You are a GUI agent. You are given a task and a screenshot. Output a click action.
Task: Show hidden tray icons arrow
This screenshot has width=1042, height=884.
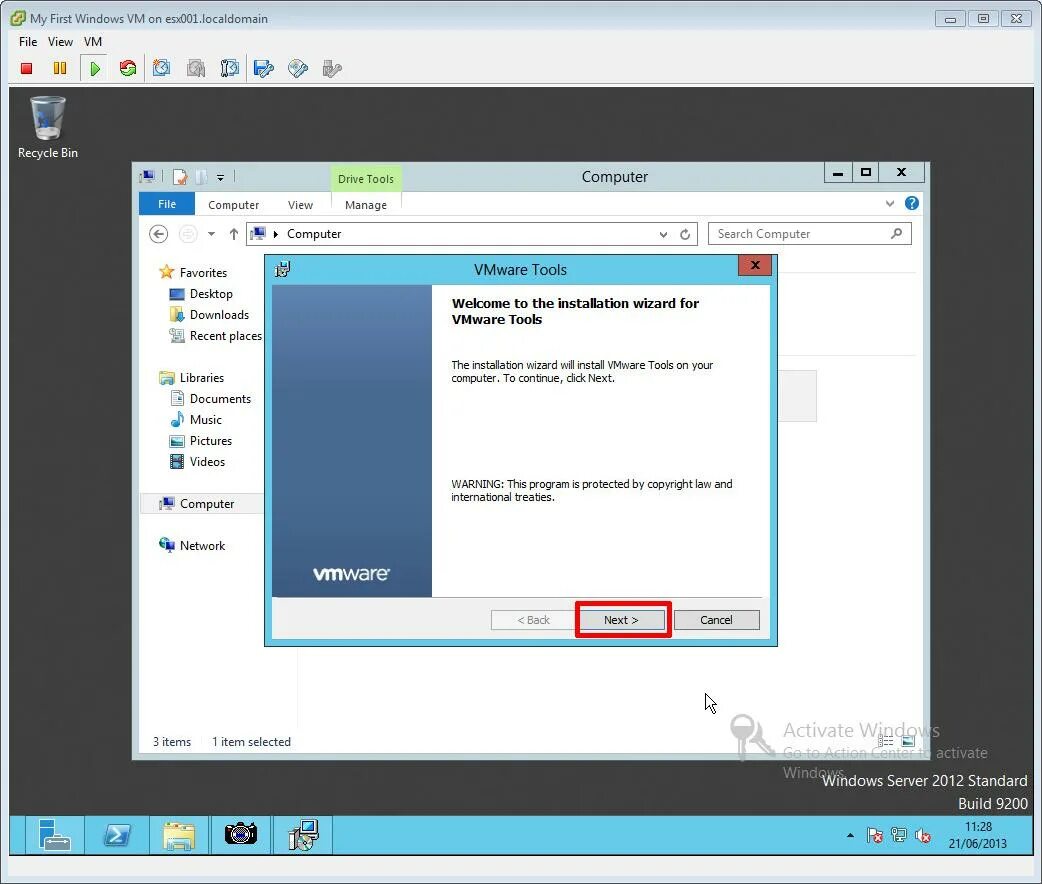(851, 835)
